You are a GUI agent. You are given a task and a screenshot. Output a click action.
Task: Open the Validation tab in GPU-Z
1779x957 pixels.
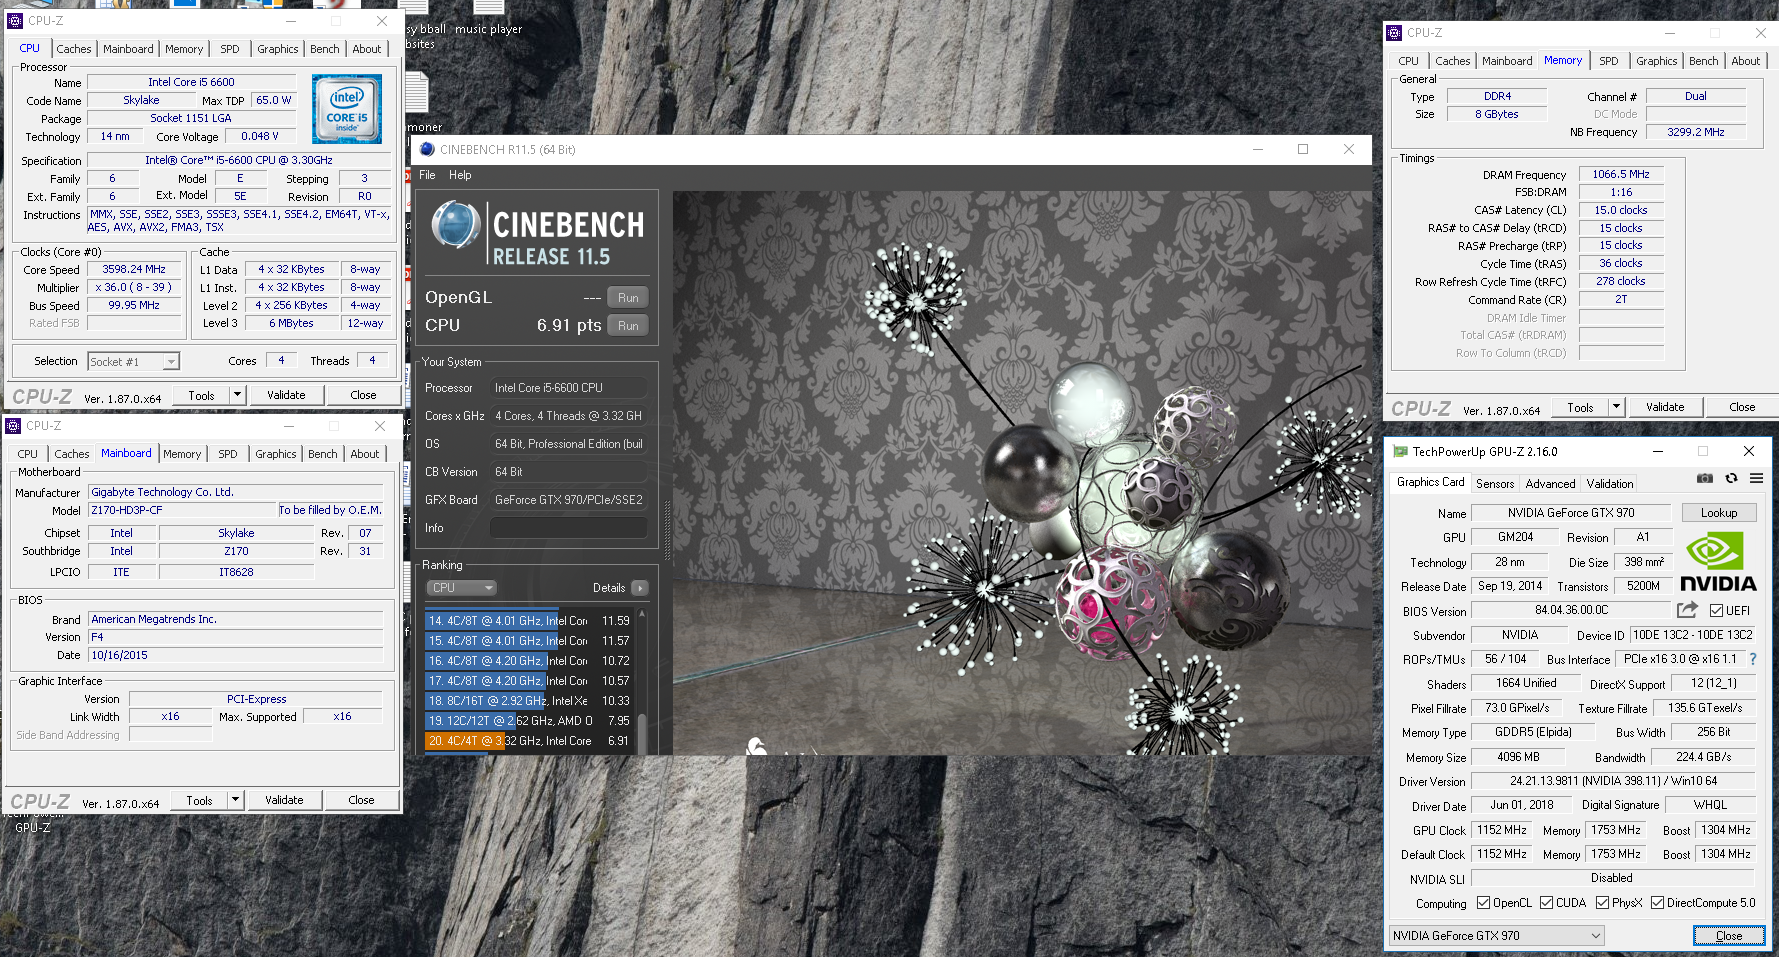pyautogui.click(x=1610, y=484)
